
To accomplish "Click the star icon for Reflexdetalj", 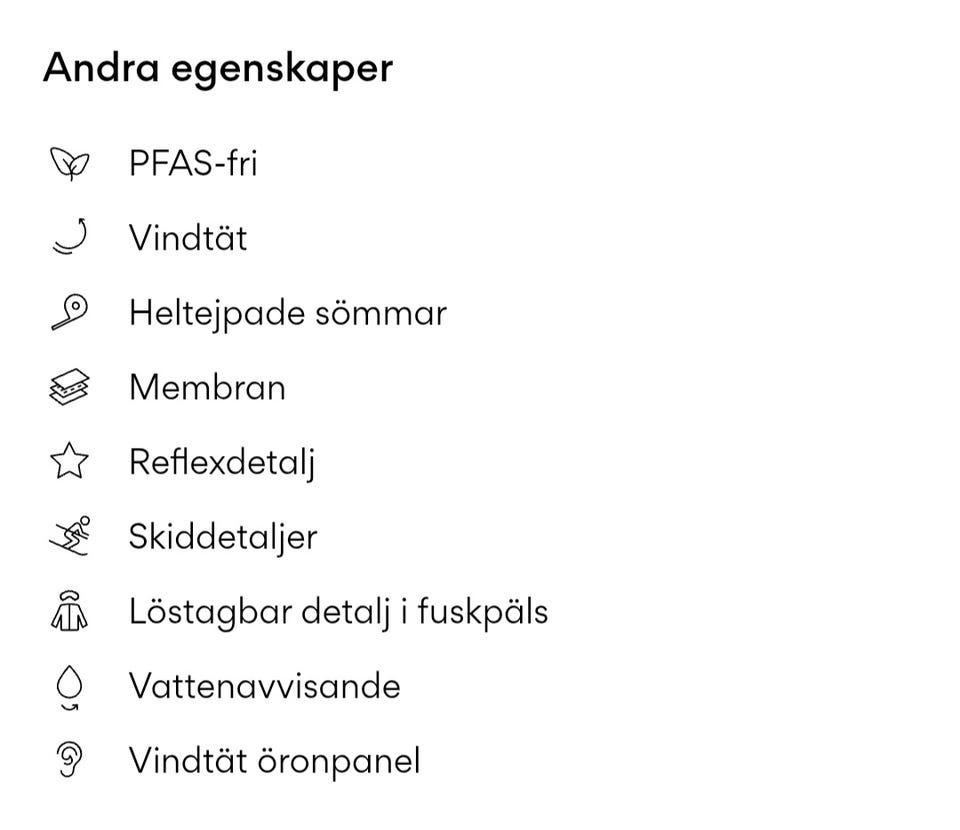I will (x=69, y=462).
